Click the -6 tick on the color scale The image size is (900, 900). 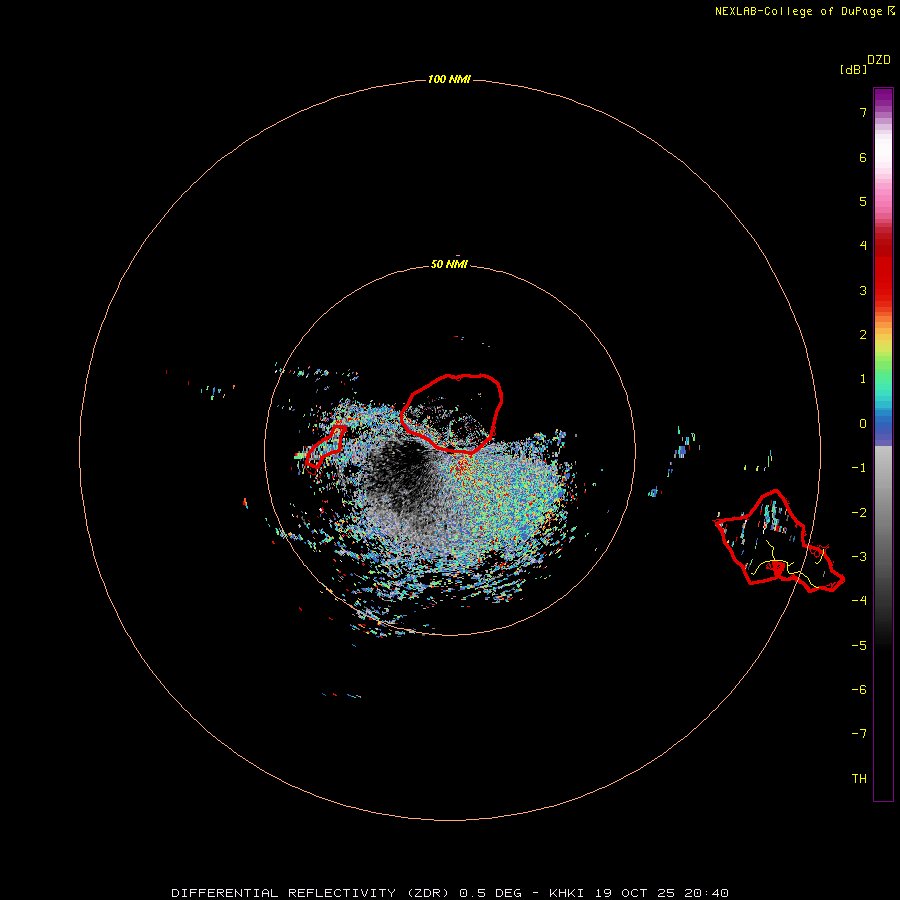859,690
